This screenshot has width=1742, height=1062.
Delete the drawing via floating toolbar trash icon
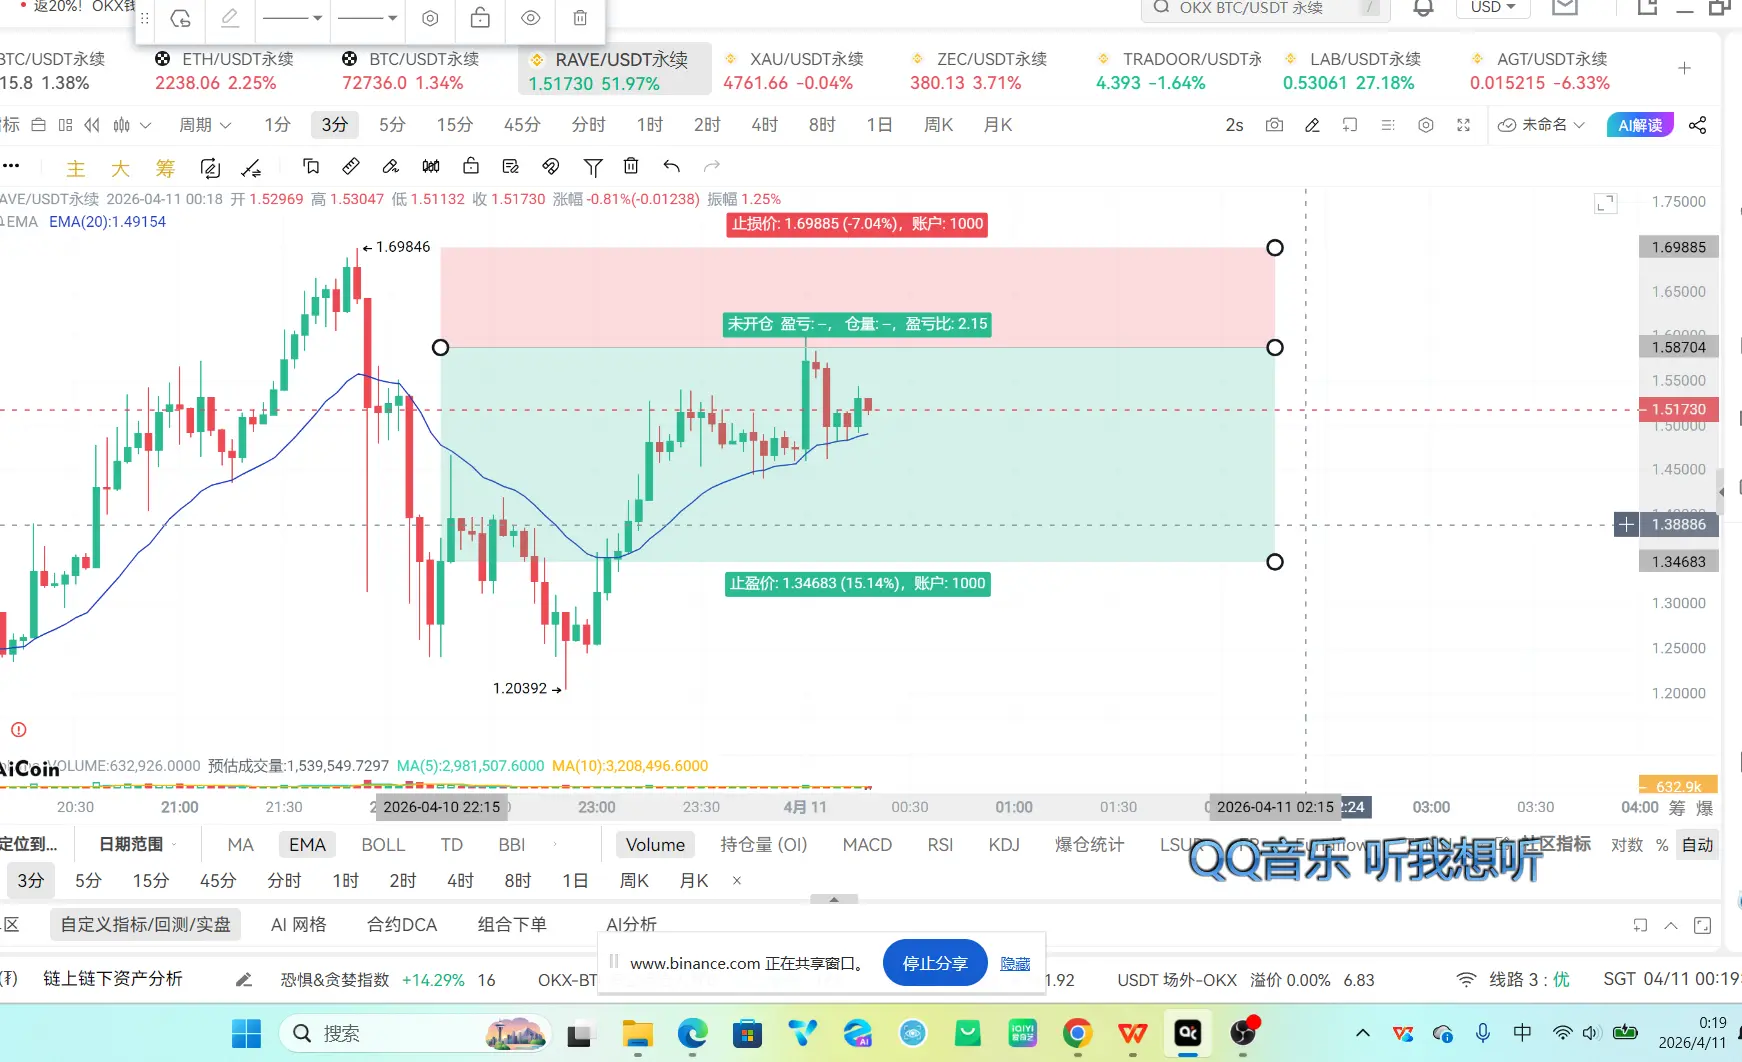click(x=580, y=18)
